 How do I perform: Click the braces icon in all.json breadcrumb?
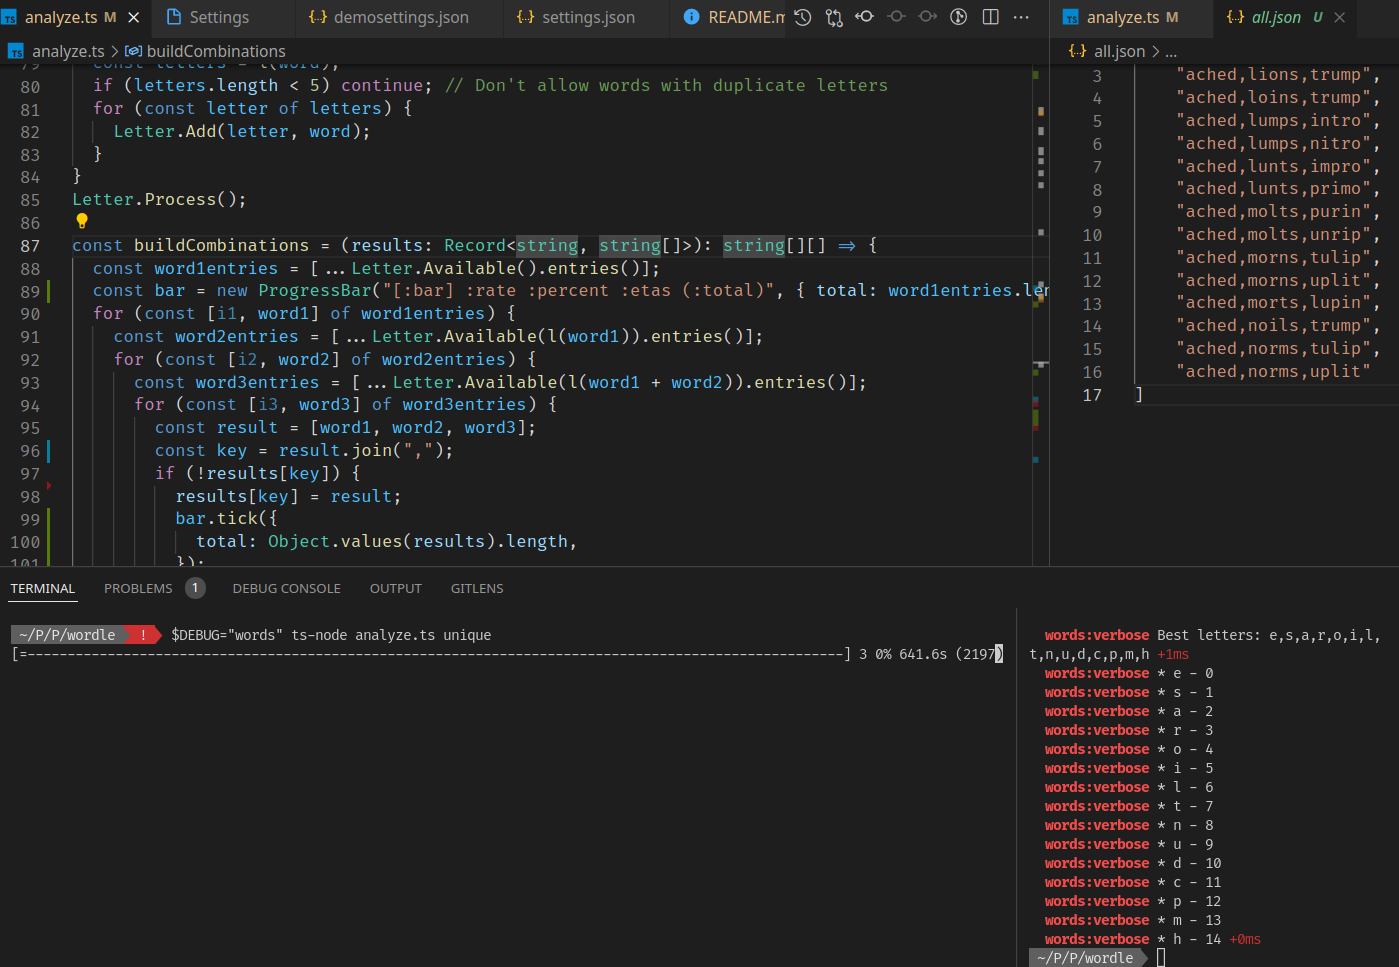point(1077,51)
